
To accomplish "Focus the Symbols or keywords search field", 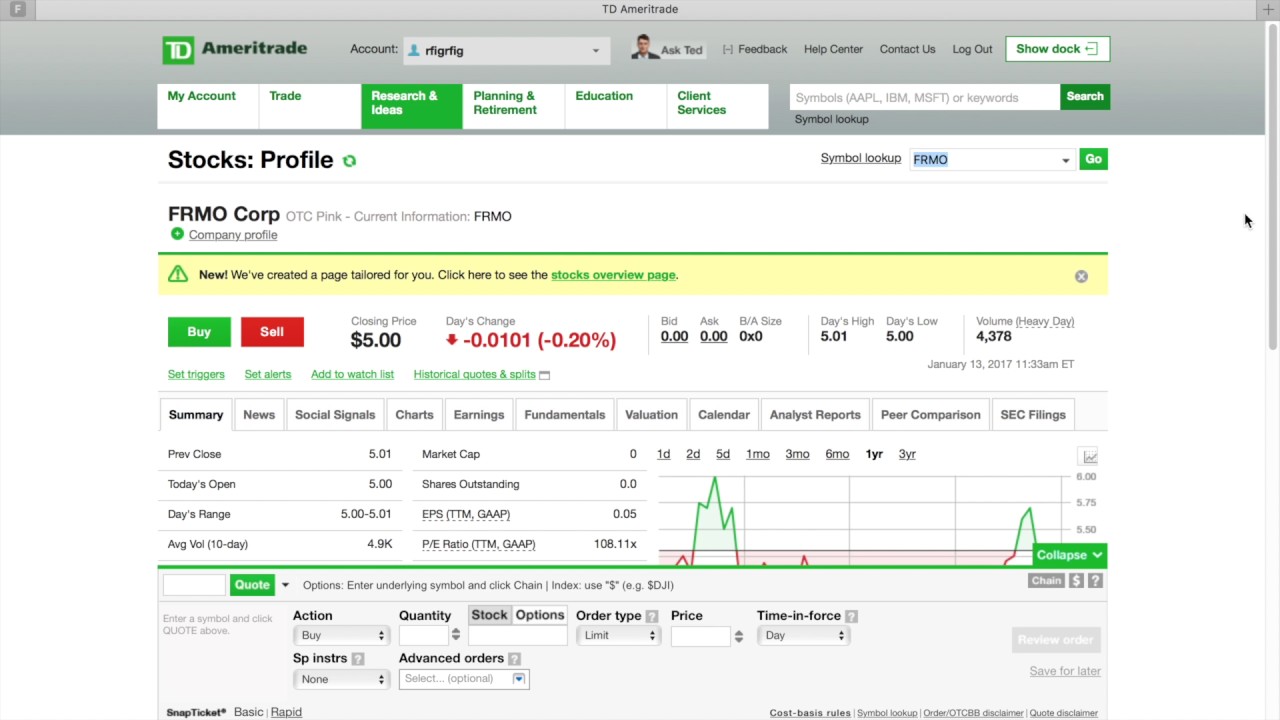I will (925, 97).
